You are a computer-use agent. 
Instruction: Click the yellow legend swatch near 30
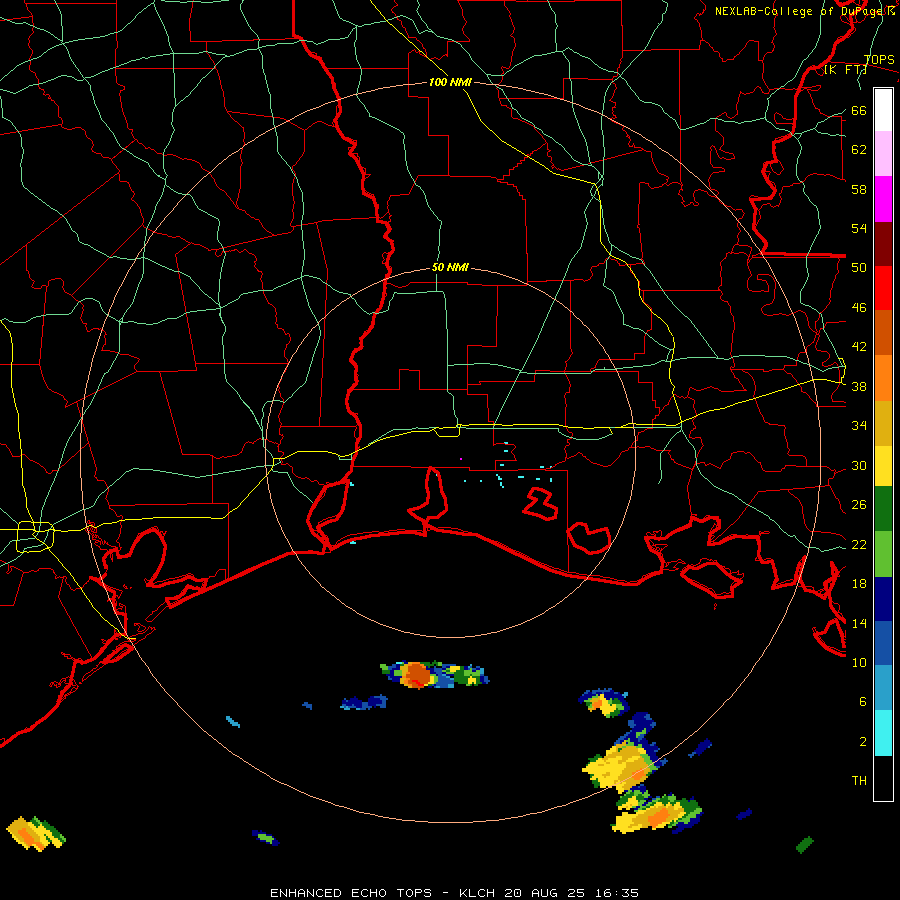[x=883, y=466]
